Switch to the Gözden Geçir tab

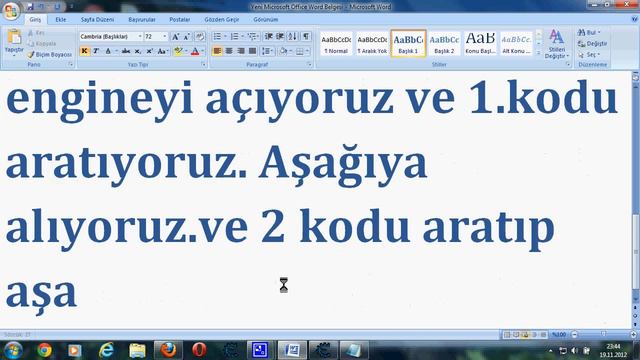coord(222,20)
